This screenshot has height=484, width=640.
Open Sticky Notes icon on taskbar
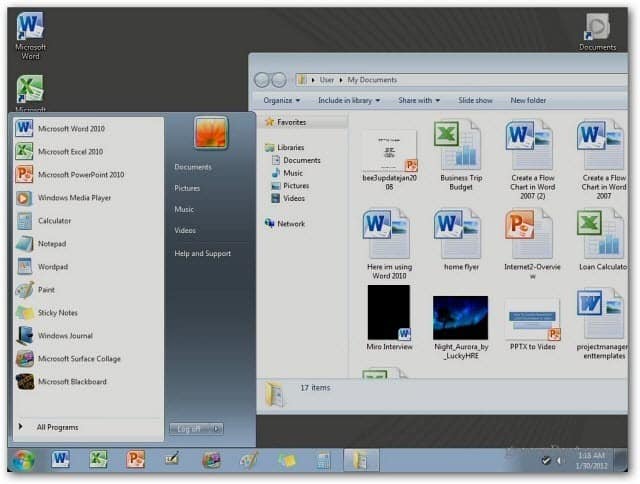(287, 461)
